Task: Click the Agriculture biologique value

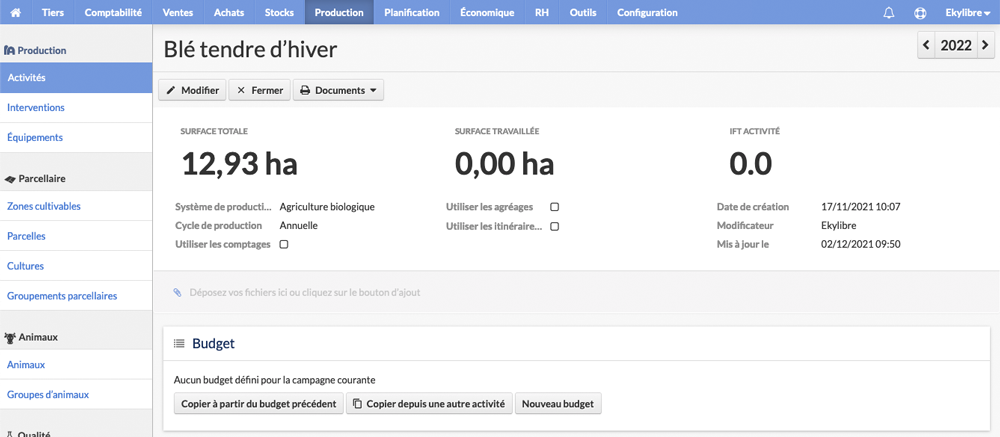Action: click(x=327, y=207)
